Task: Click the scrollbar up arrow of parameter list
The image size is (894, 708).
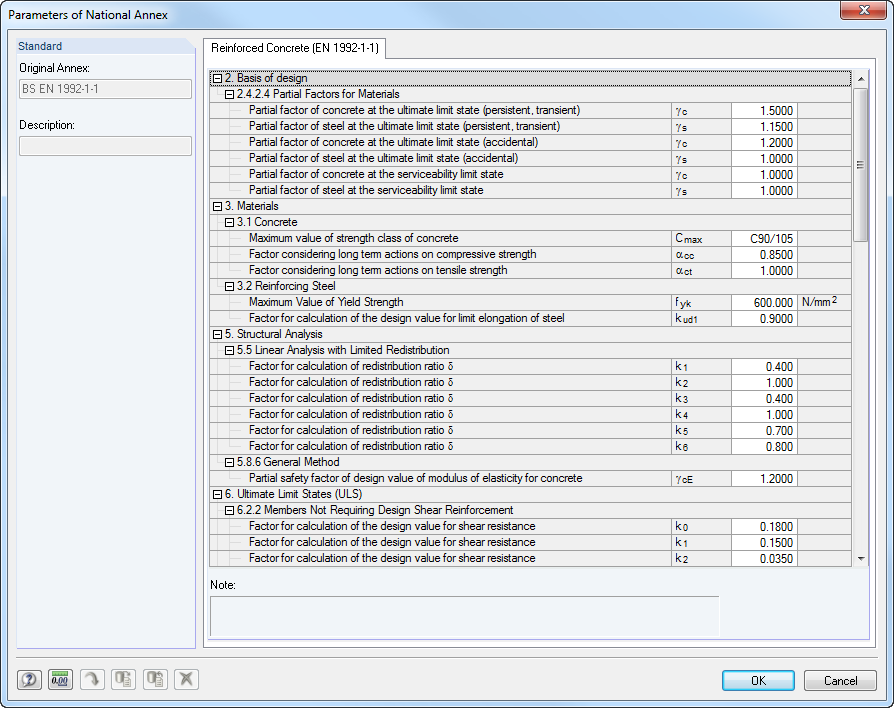Action: coord(861,79)
